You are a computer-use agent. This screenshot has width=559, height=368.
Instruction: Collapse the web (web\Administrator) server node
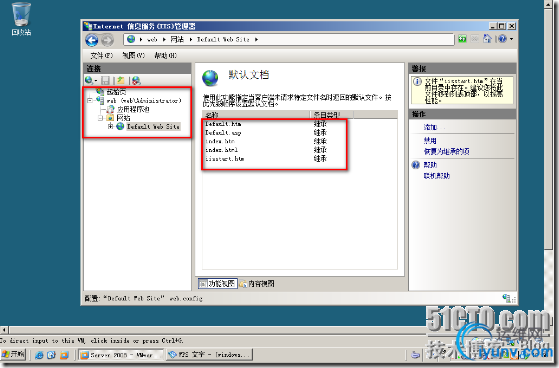[x=90, y=101]
